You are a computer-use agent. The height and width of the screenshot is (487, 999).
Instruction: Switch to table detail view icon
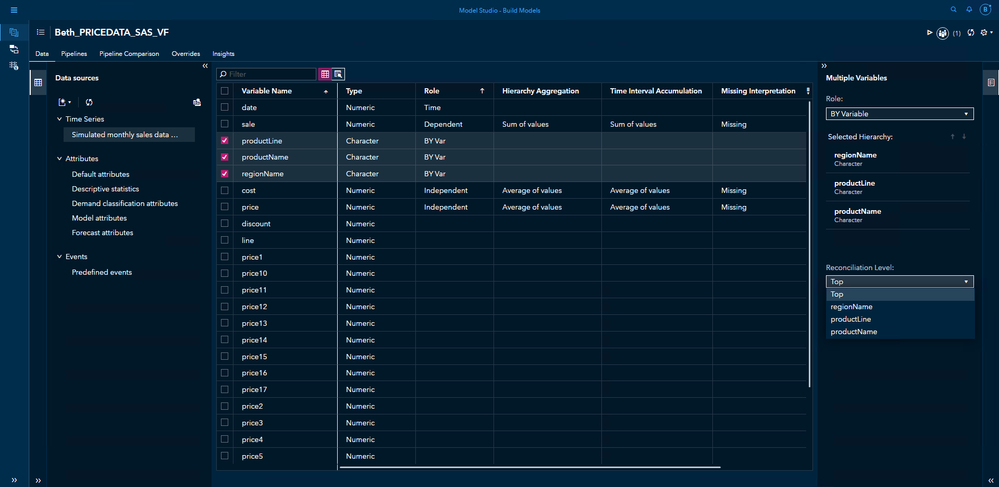pos(338,74)
